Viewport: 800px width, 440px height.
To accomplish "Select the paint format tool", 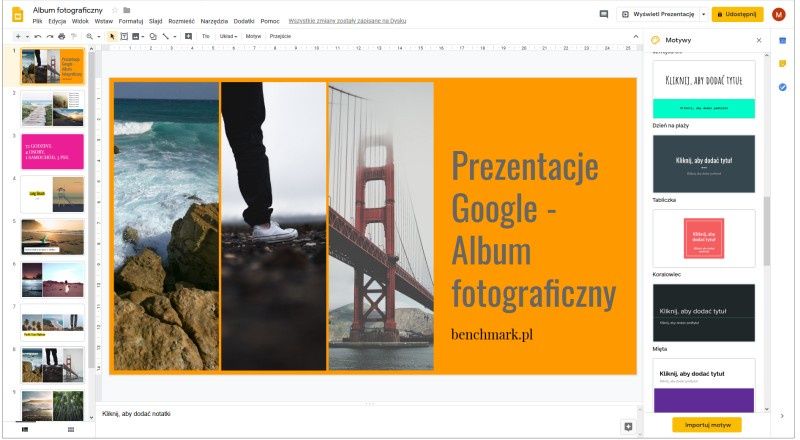I will point(73,36).
